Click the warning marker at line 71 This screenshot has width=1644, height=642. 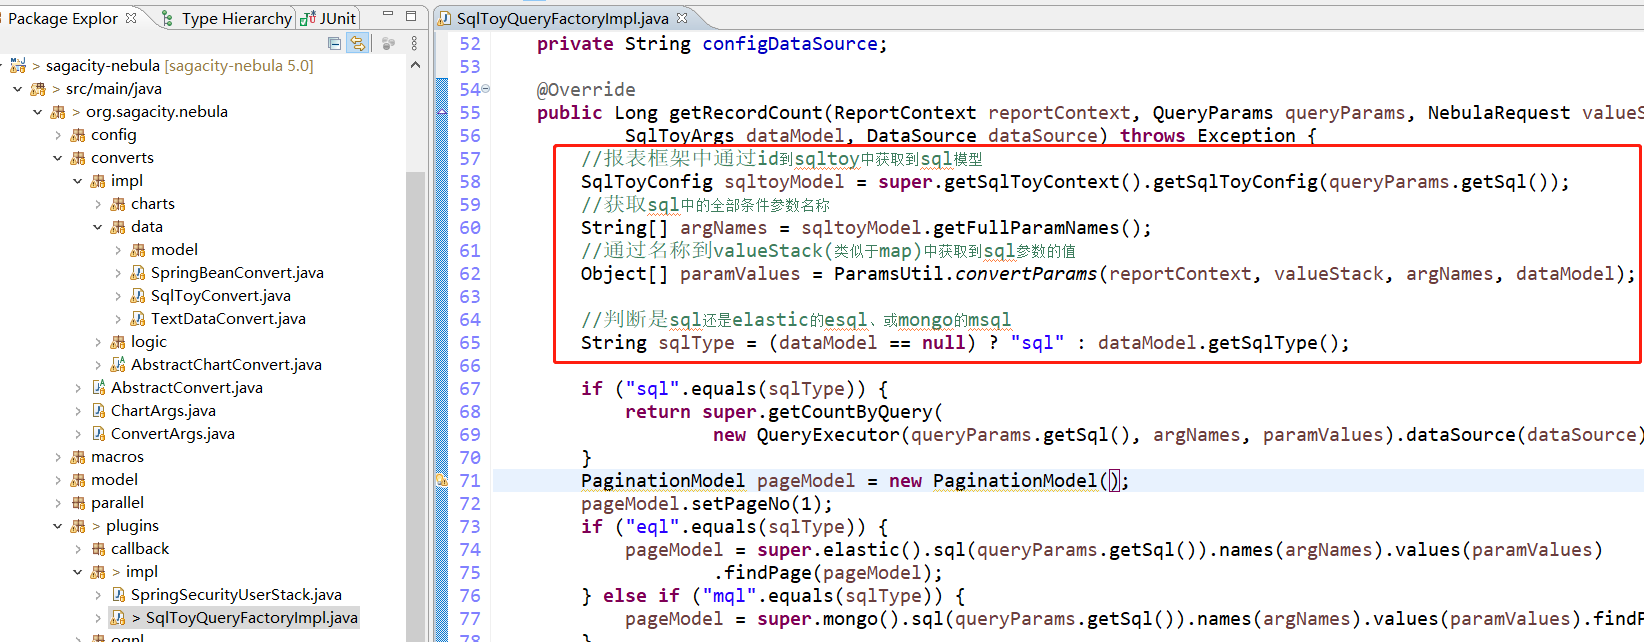click(441, 481)
